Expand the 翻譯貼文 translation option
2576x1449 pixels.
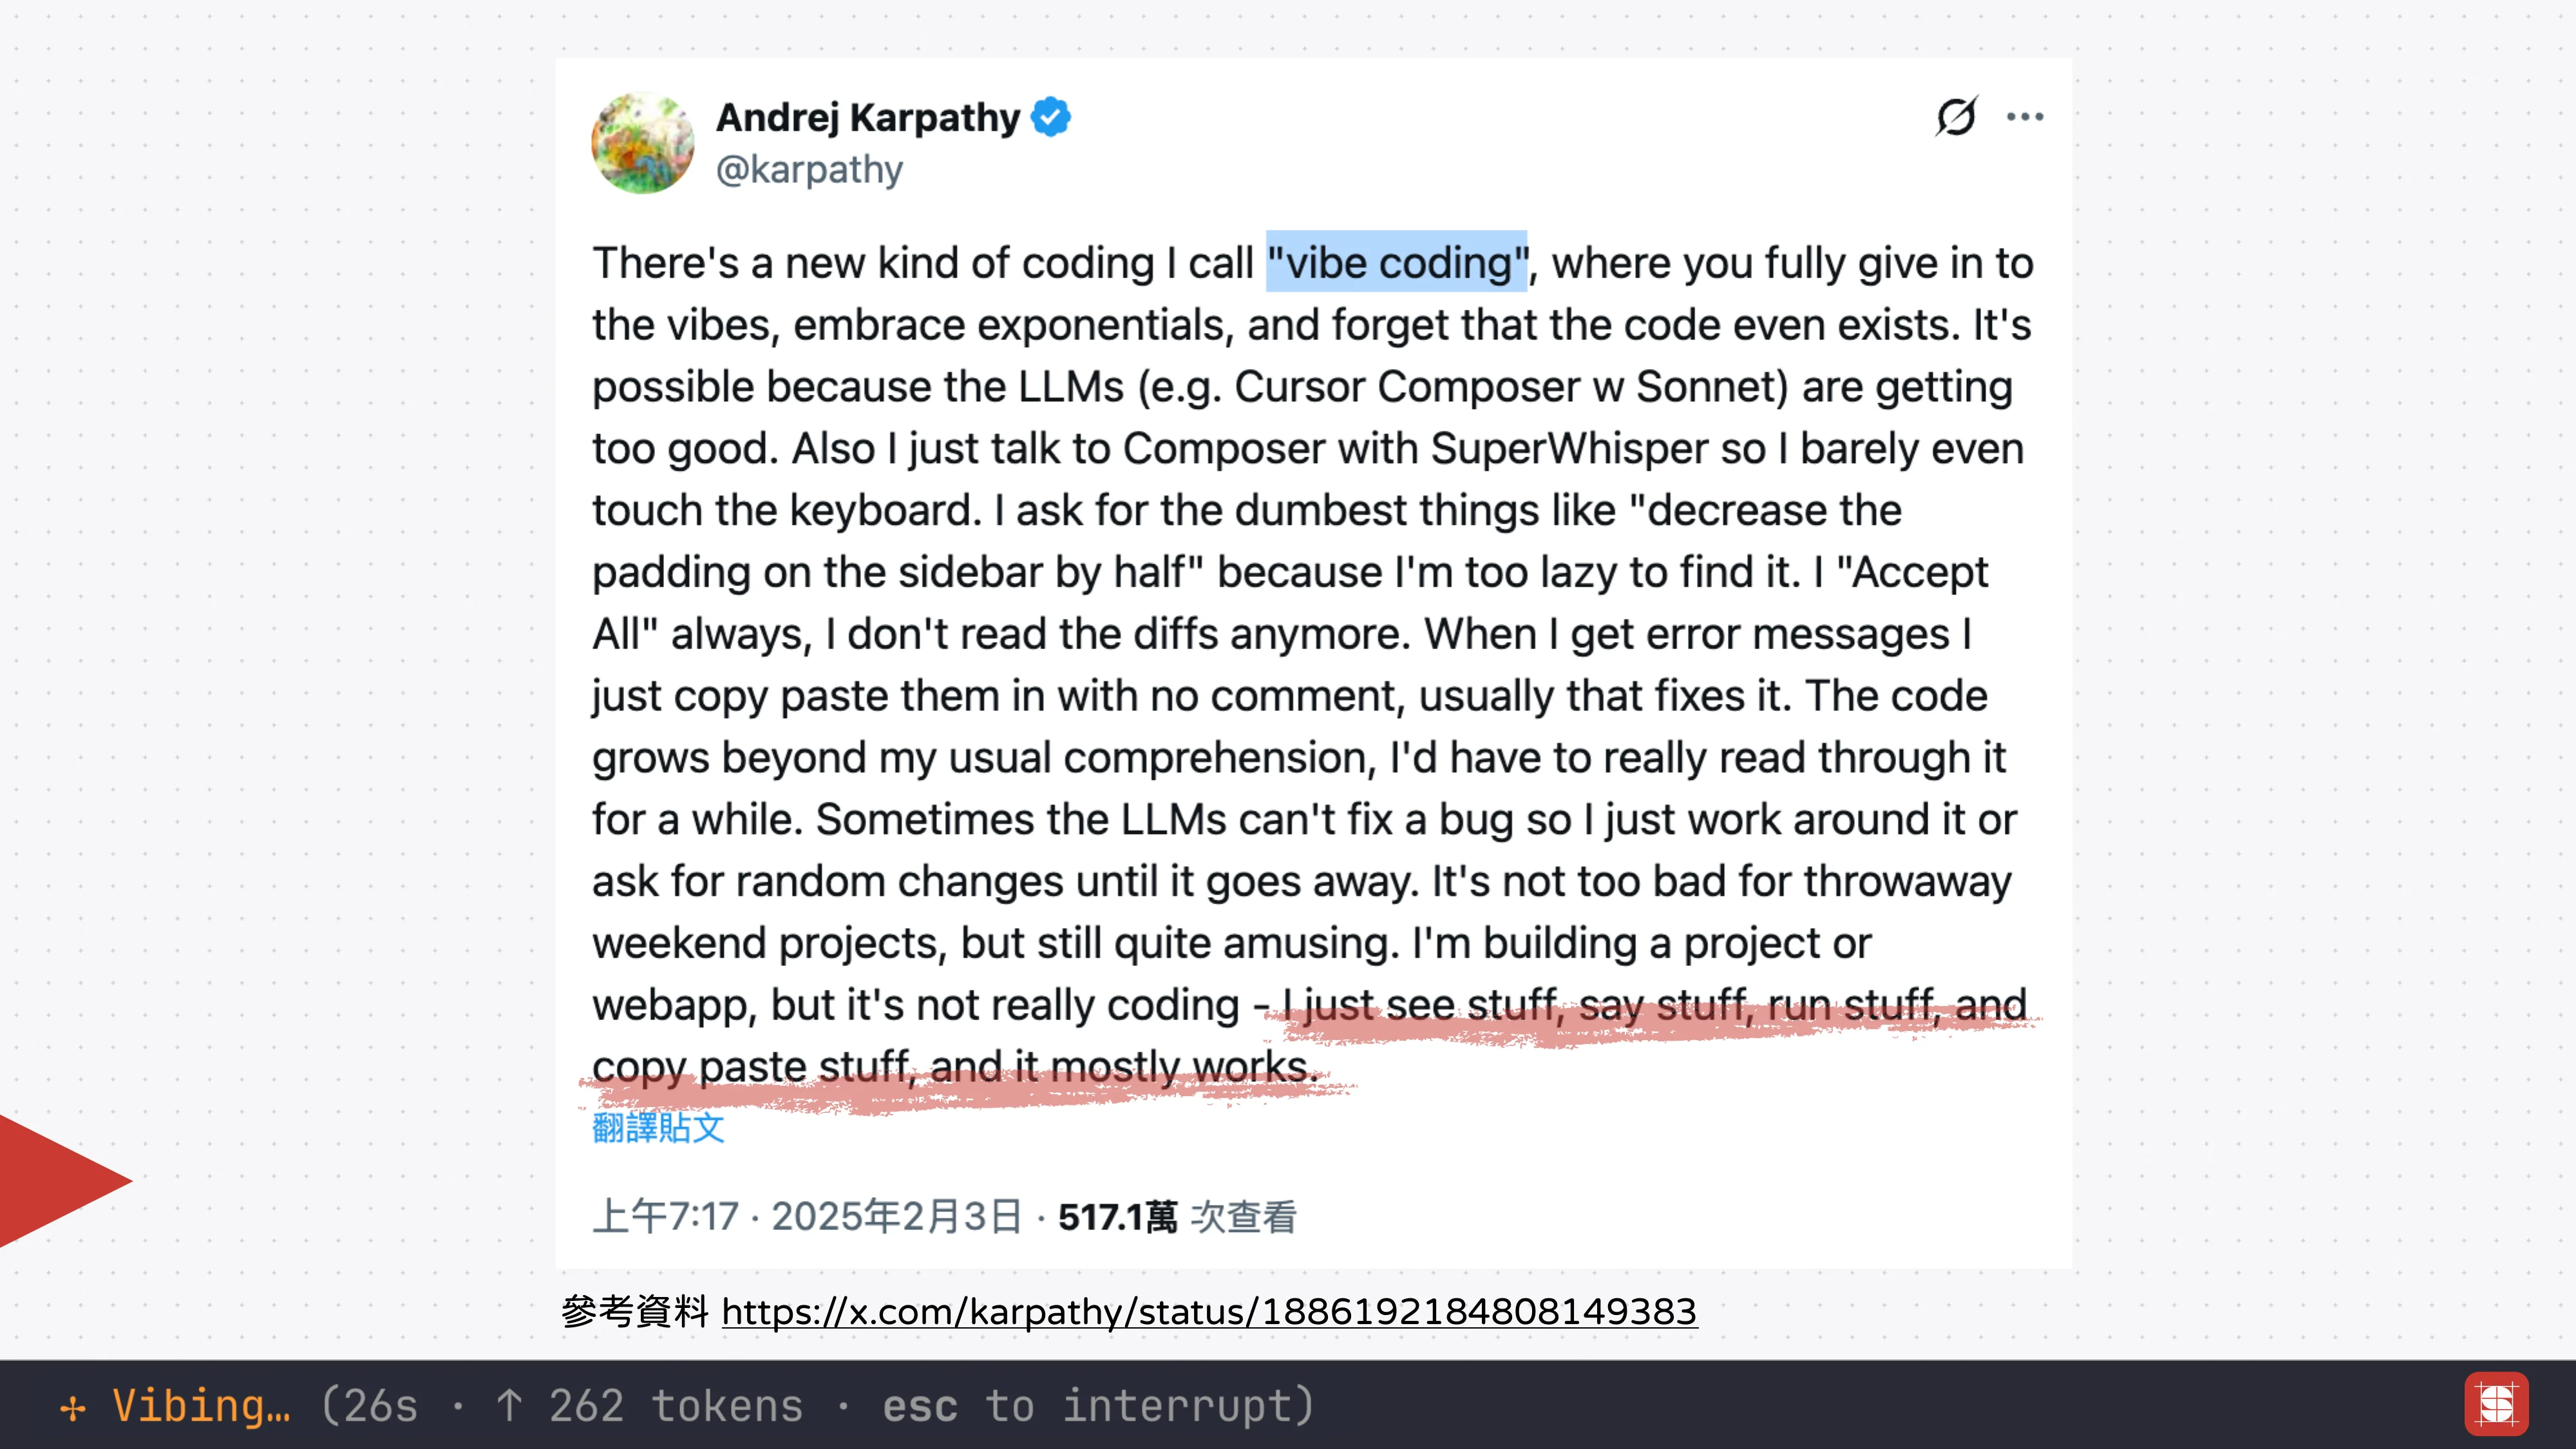(657, 1128)
